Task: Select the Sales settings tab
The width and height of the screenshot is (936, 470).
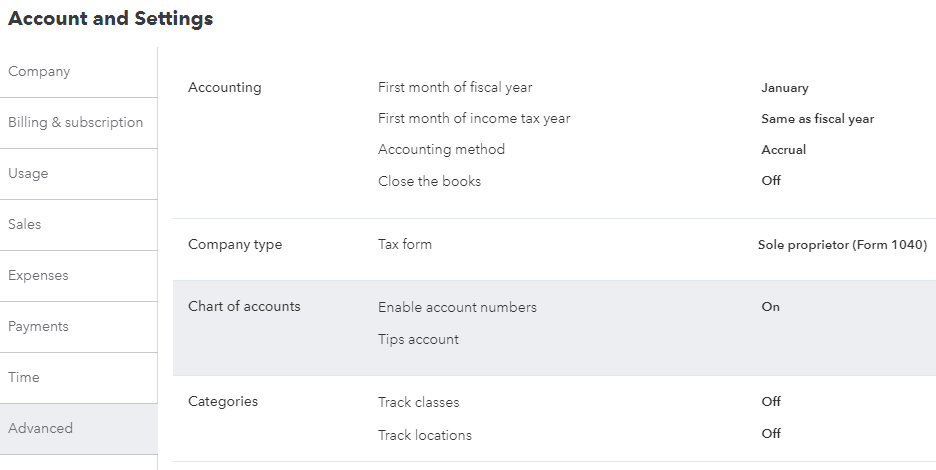Action: [x=25, y=225]
